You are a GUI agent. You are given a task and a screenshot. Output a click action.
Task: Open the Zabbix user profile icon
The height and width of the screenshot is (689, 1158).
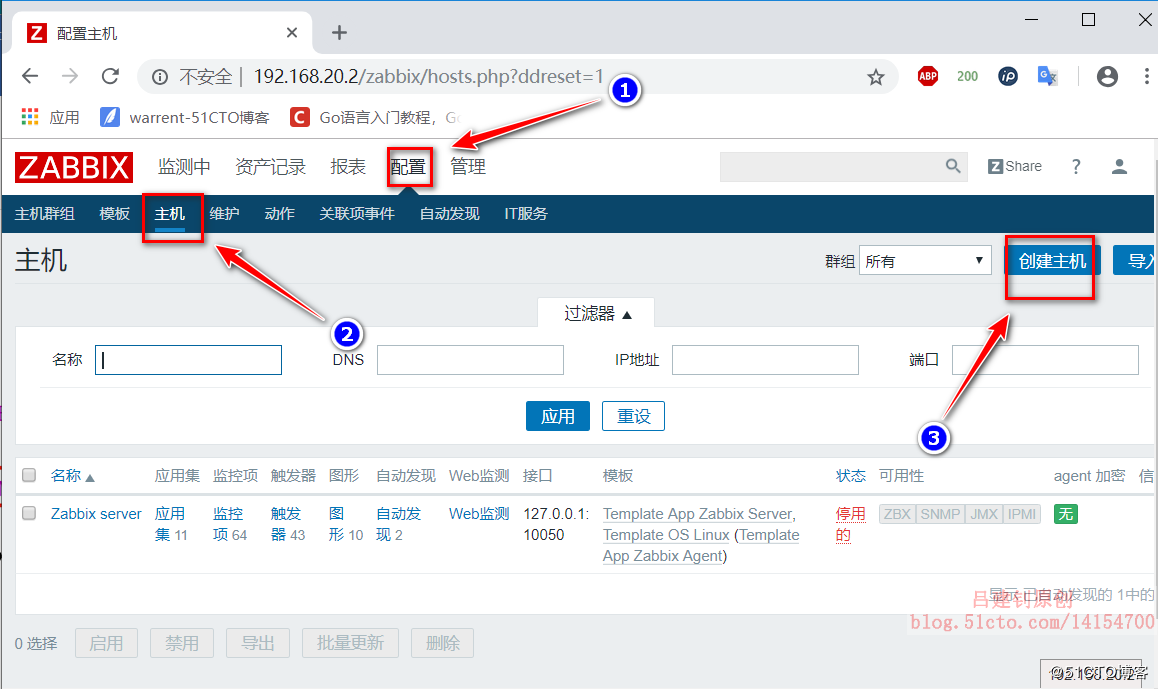[x=1119, y=166]
